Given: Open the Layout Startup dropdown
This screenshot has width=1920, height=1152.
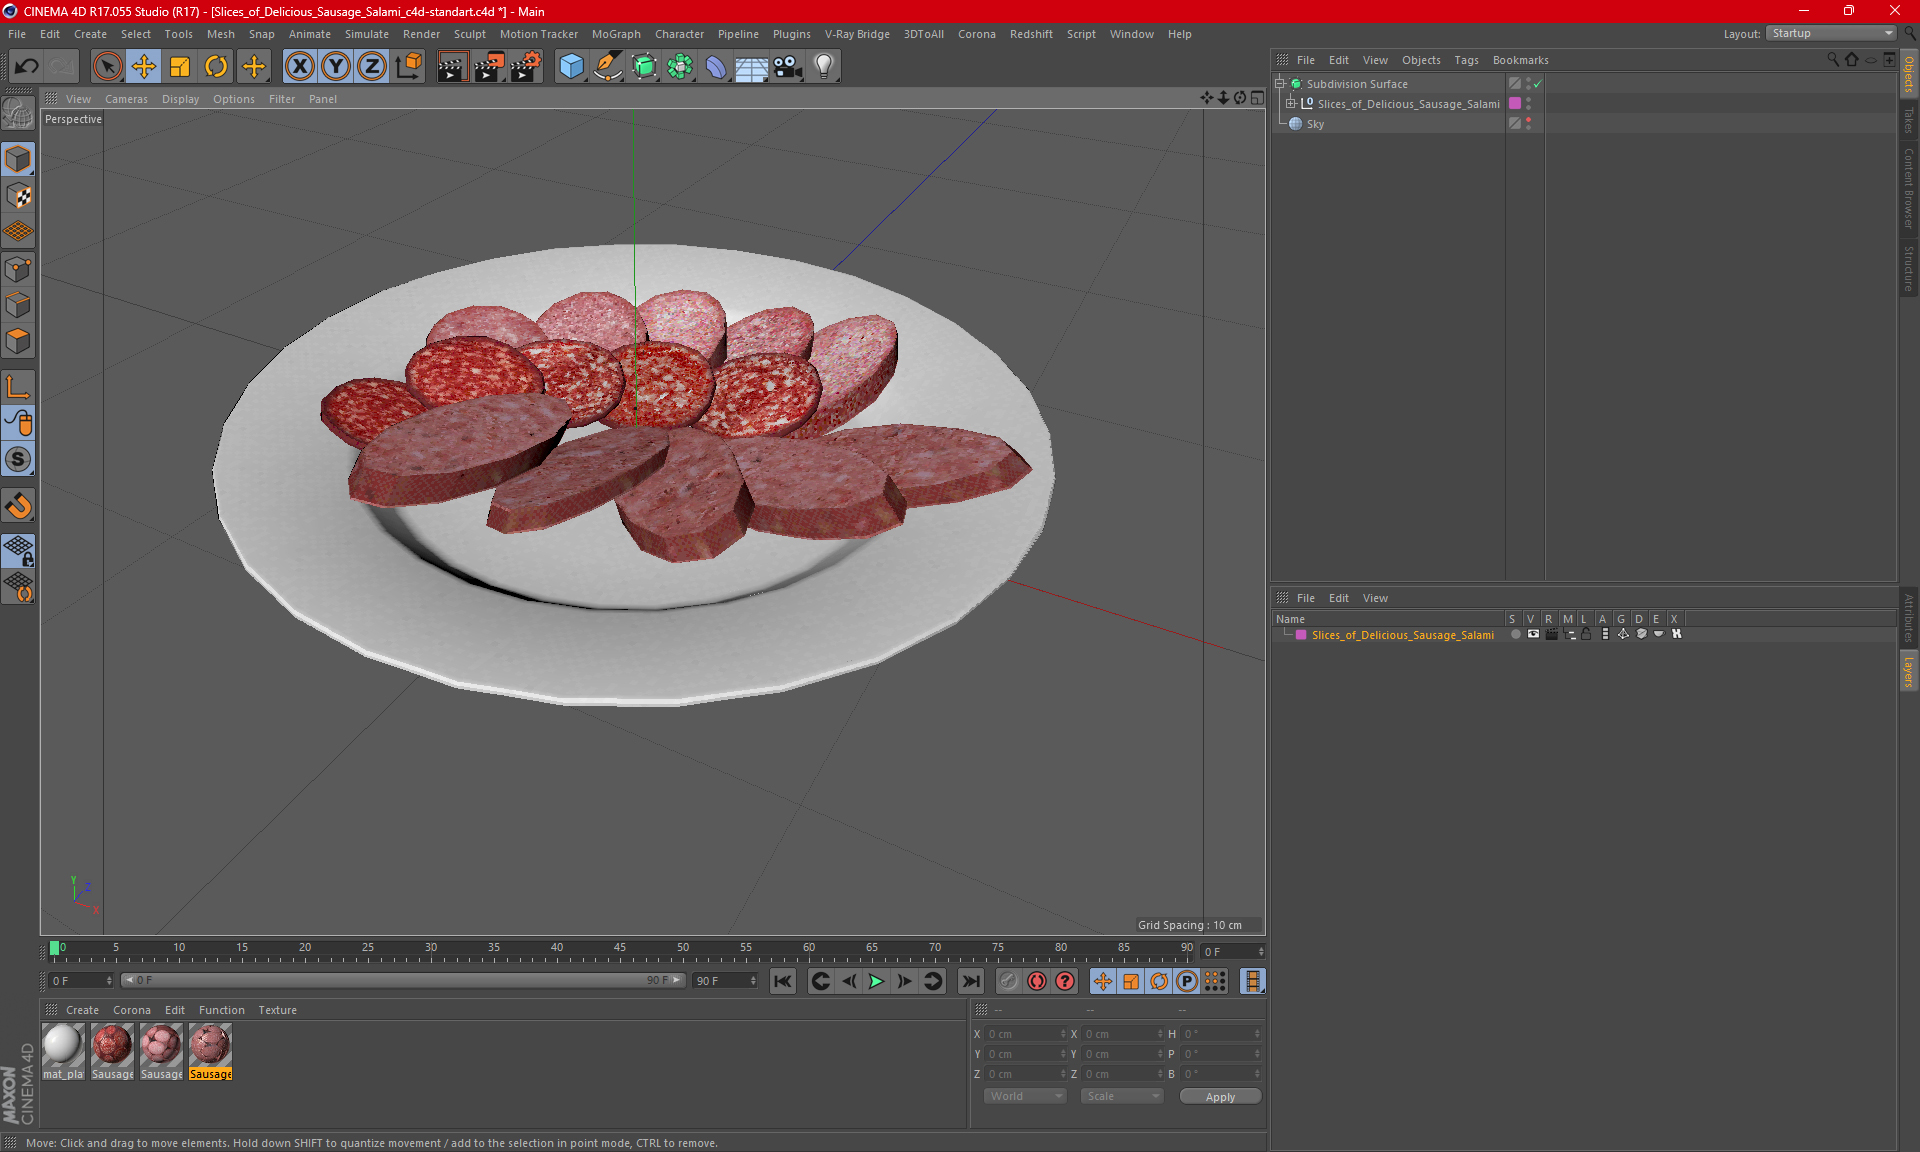Looking at the screenshot, I should point(1832,33).
